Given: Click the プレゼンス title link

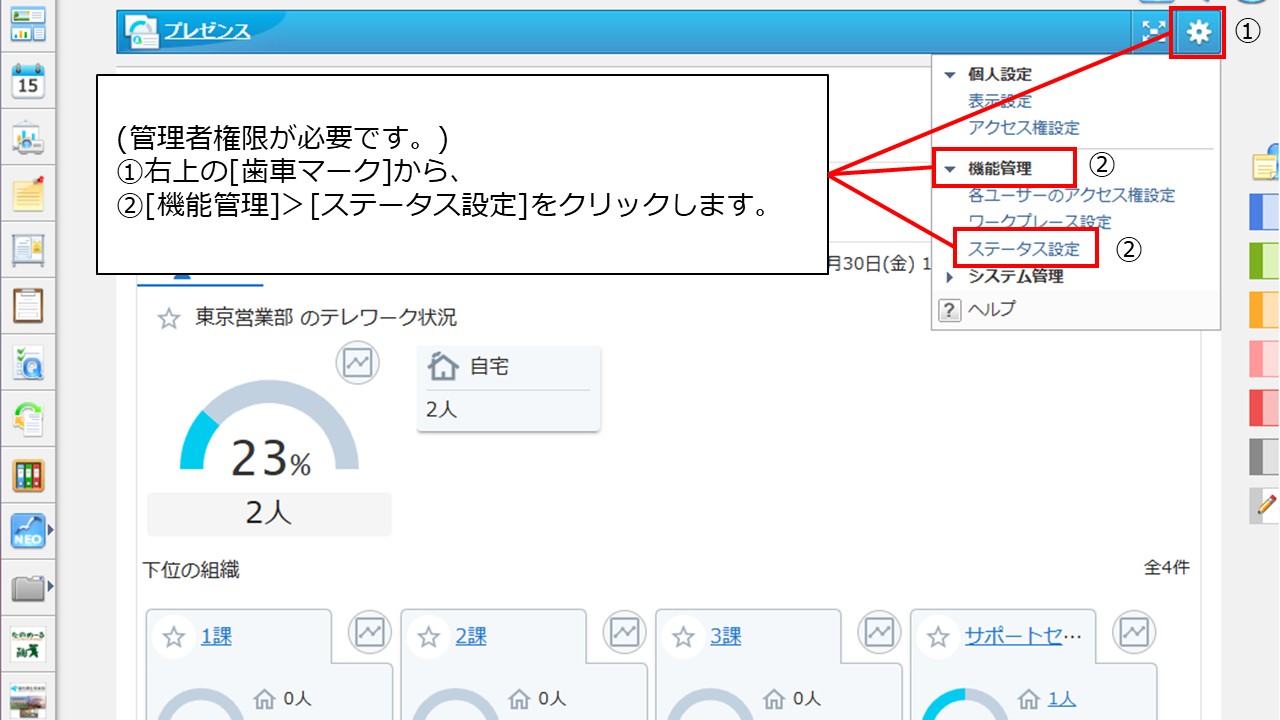Looking at the screenshot, I should (x=205, y=31).
